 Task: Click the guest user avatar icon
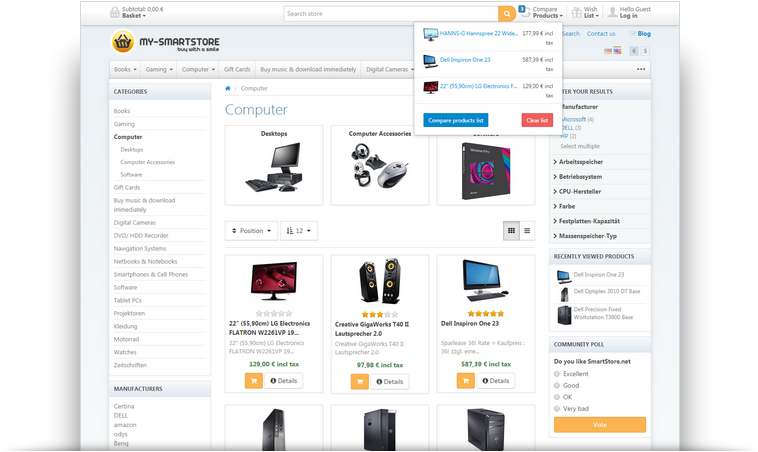[x=612, y=12]
